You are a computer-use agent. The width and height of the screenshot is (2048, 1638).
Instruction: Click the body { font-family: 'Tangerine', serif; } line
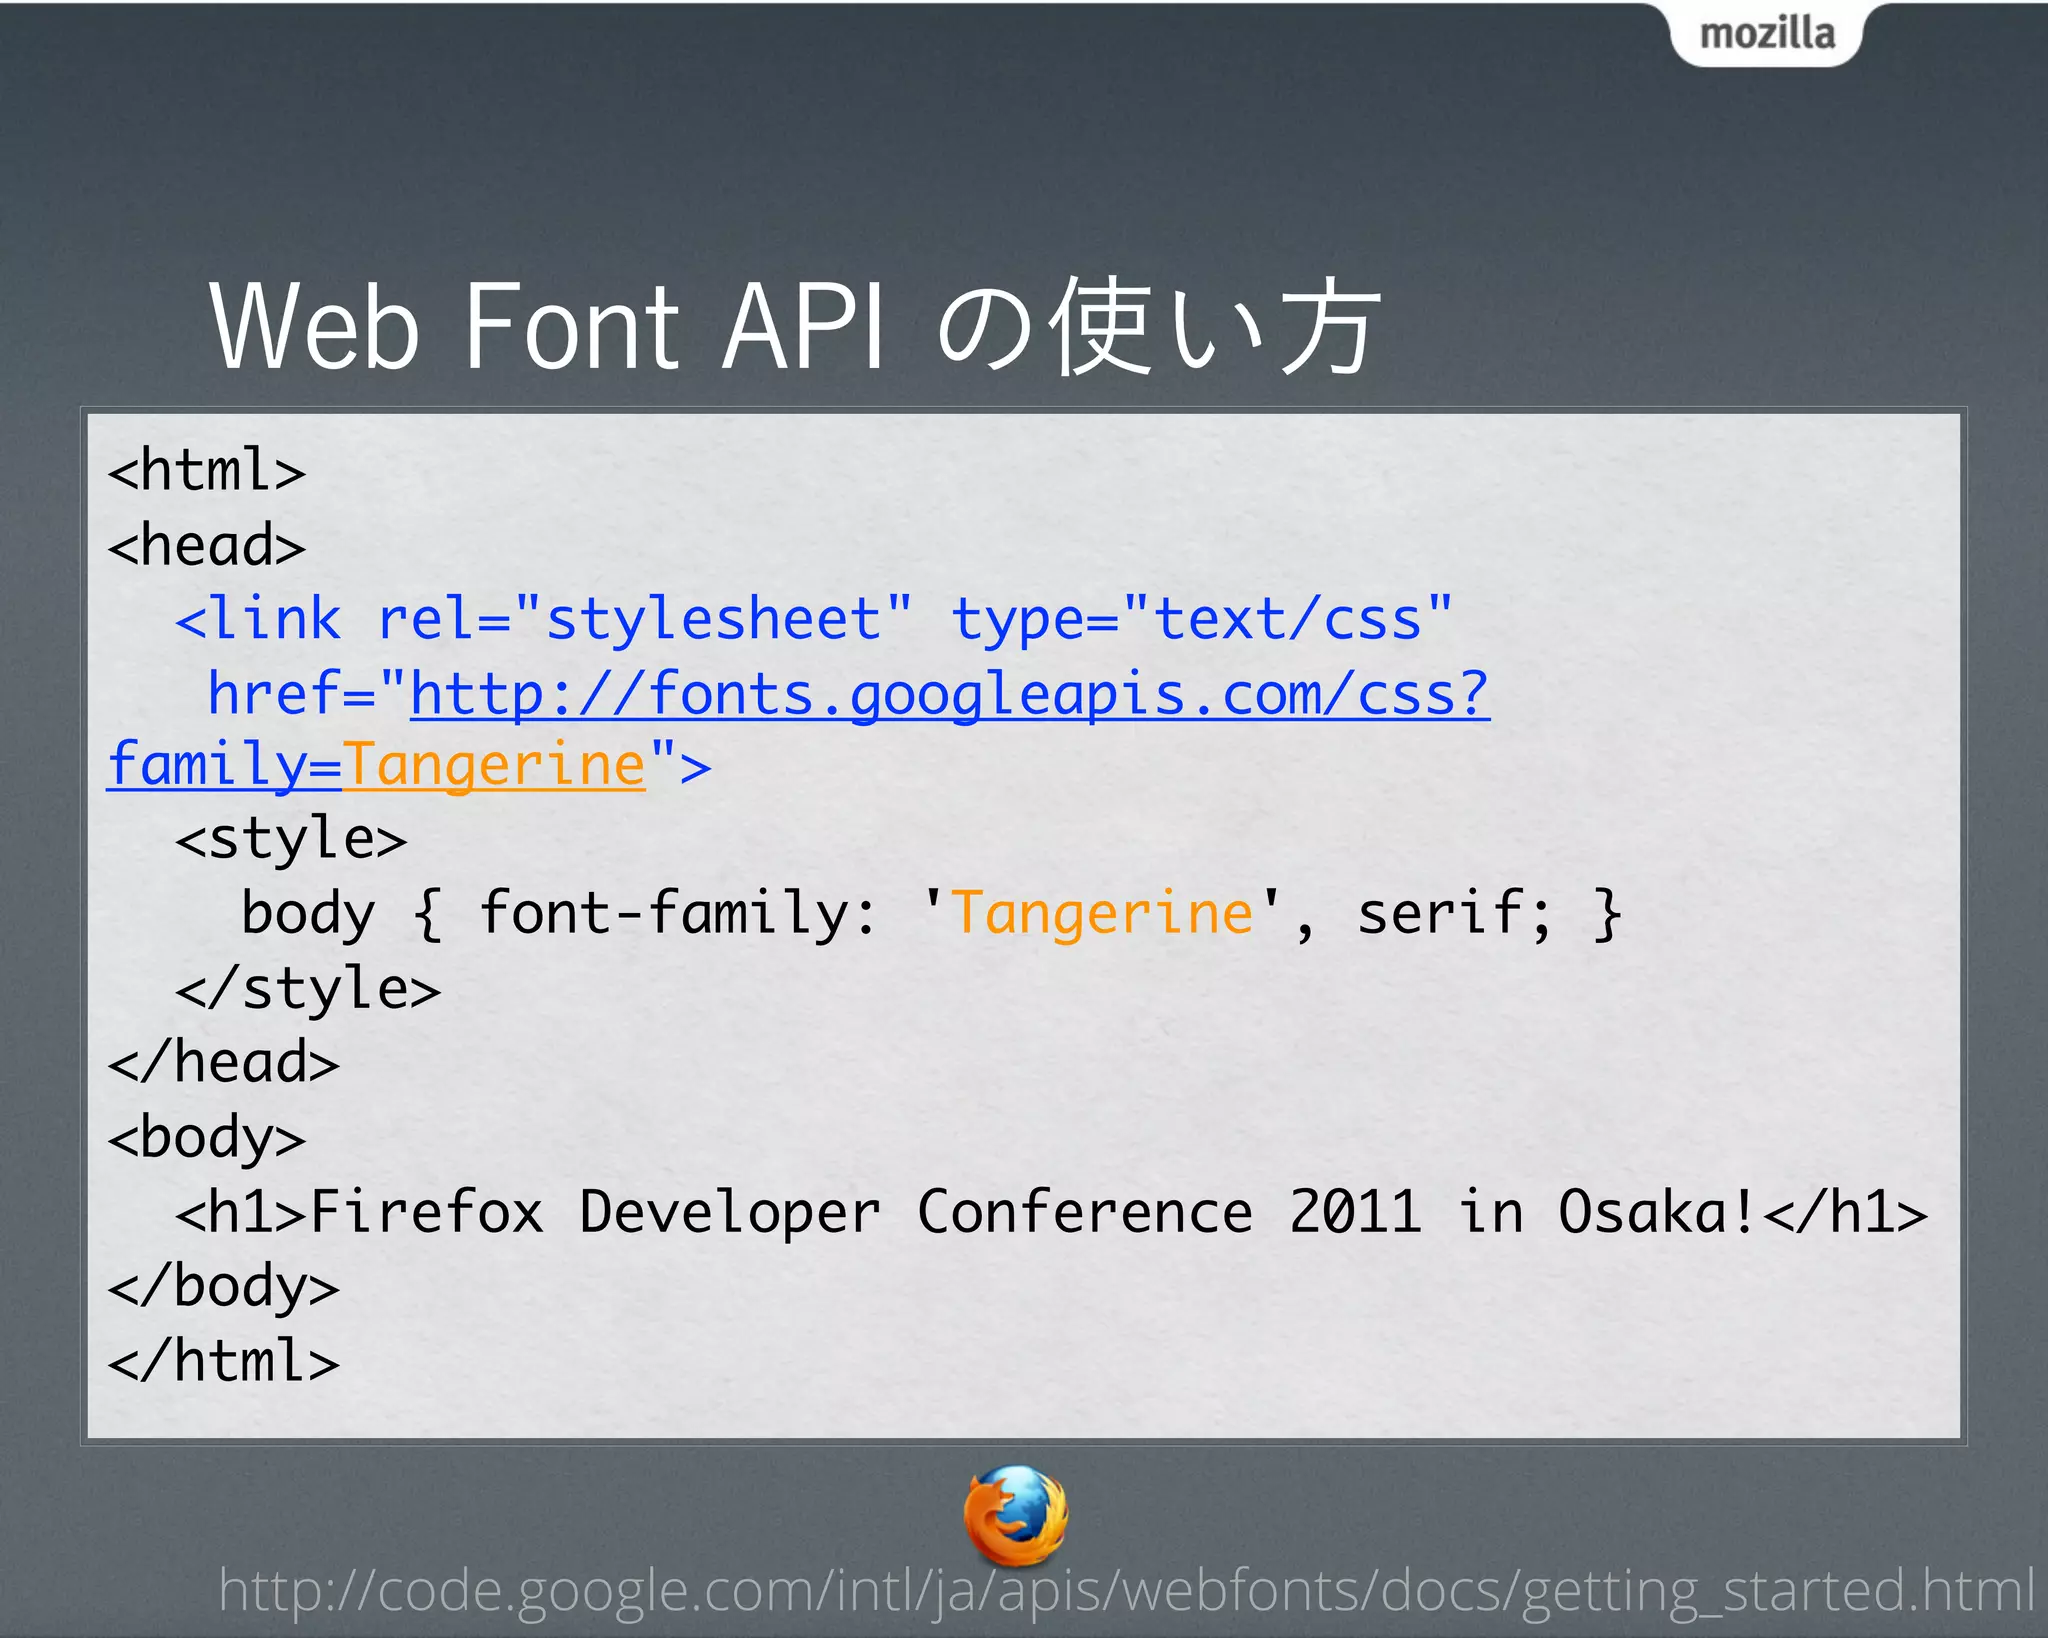[930, 914]
